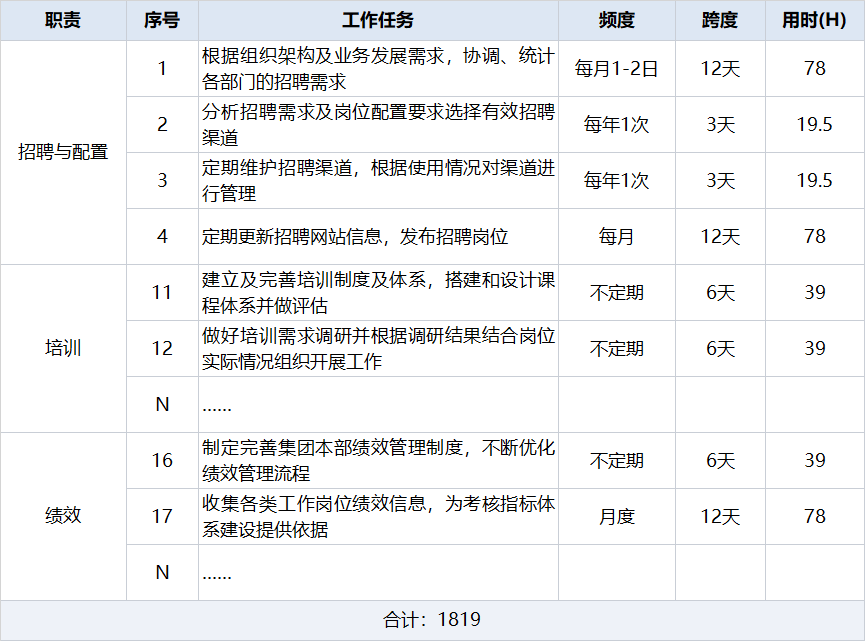The image size is (865, 641).
Task: Click hours value 78 for task 4
Action: coord(815,237)
